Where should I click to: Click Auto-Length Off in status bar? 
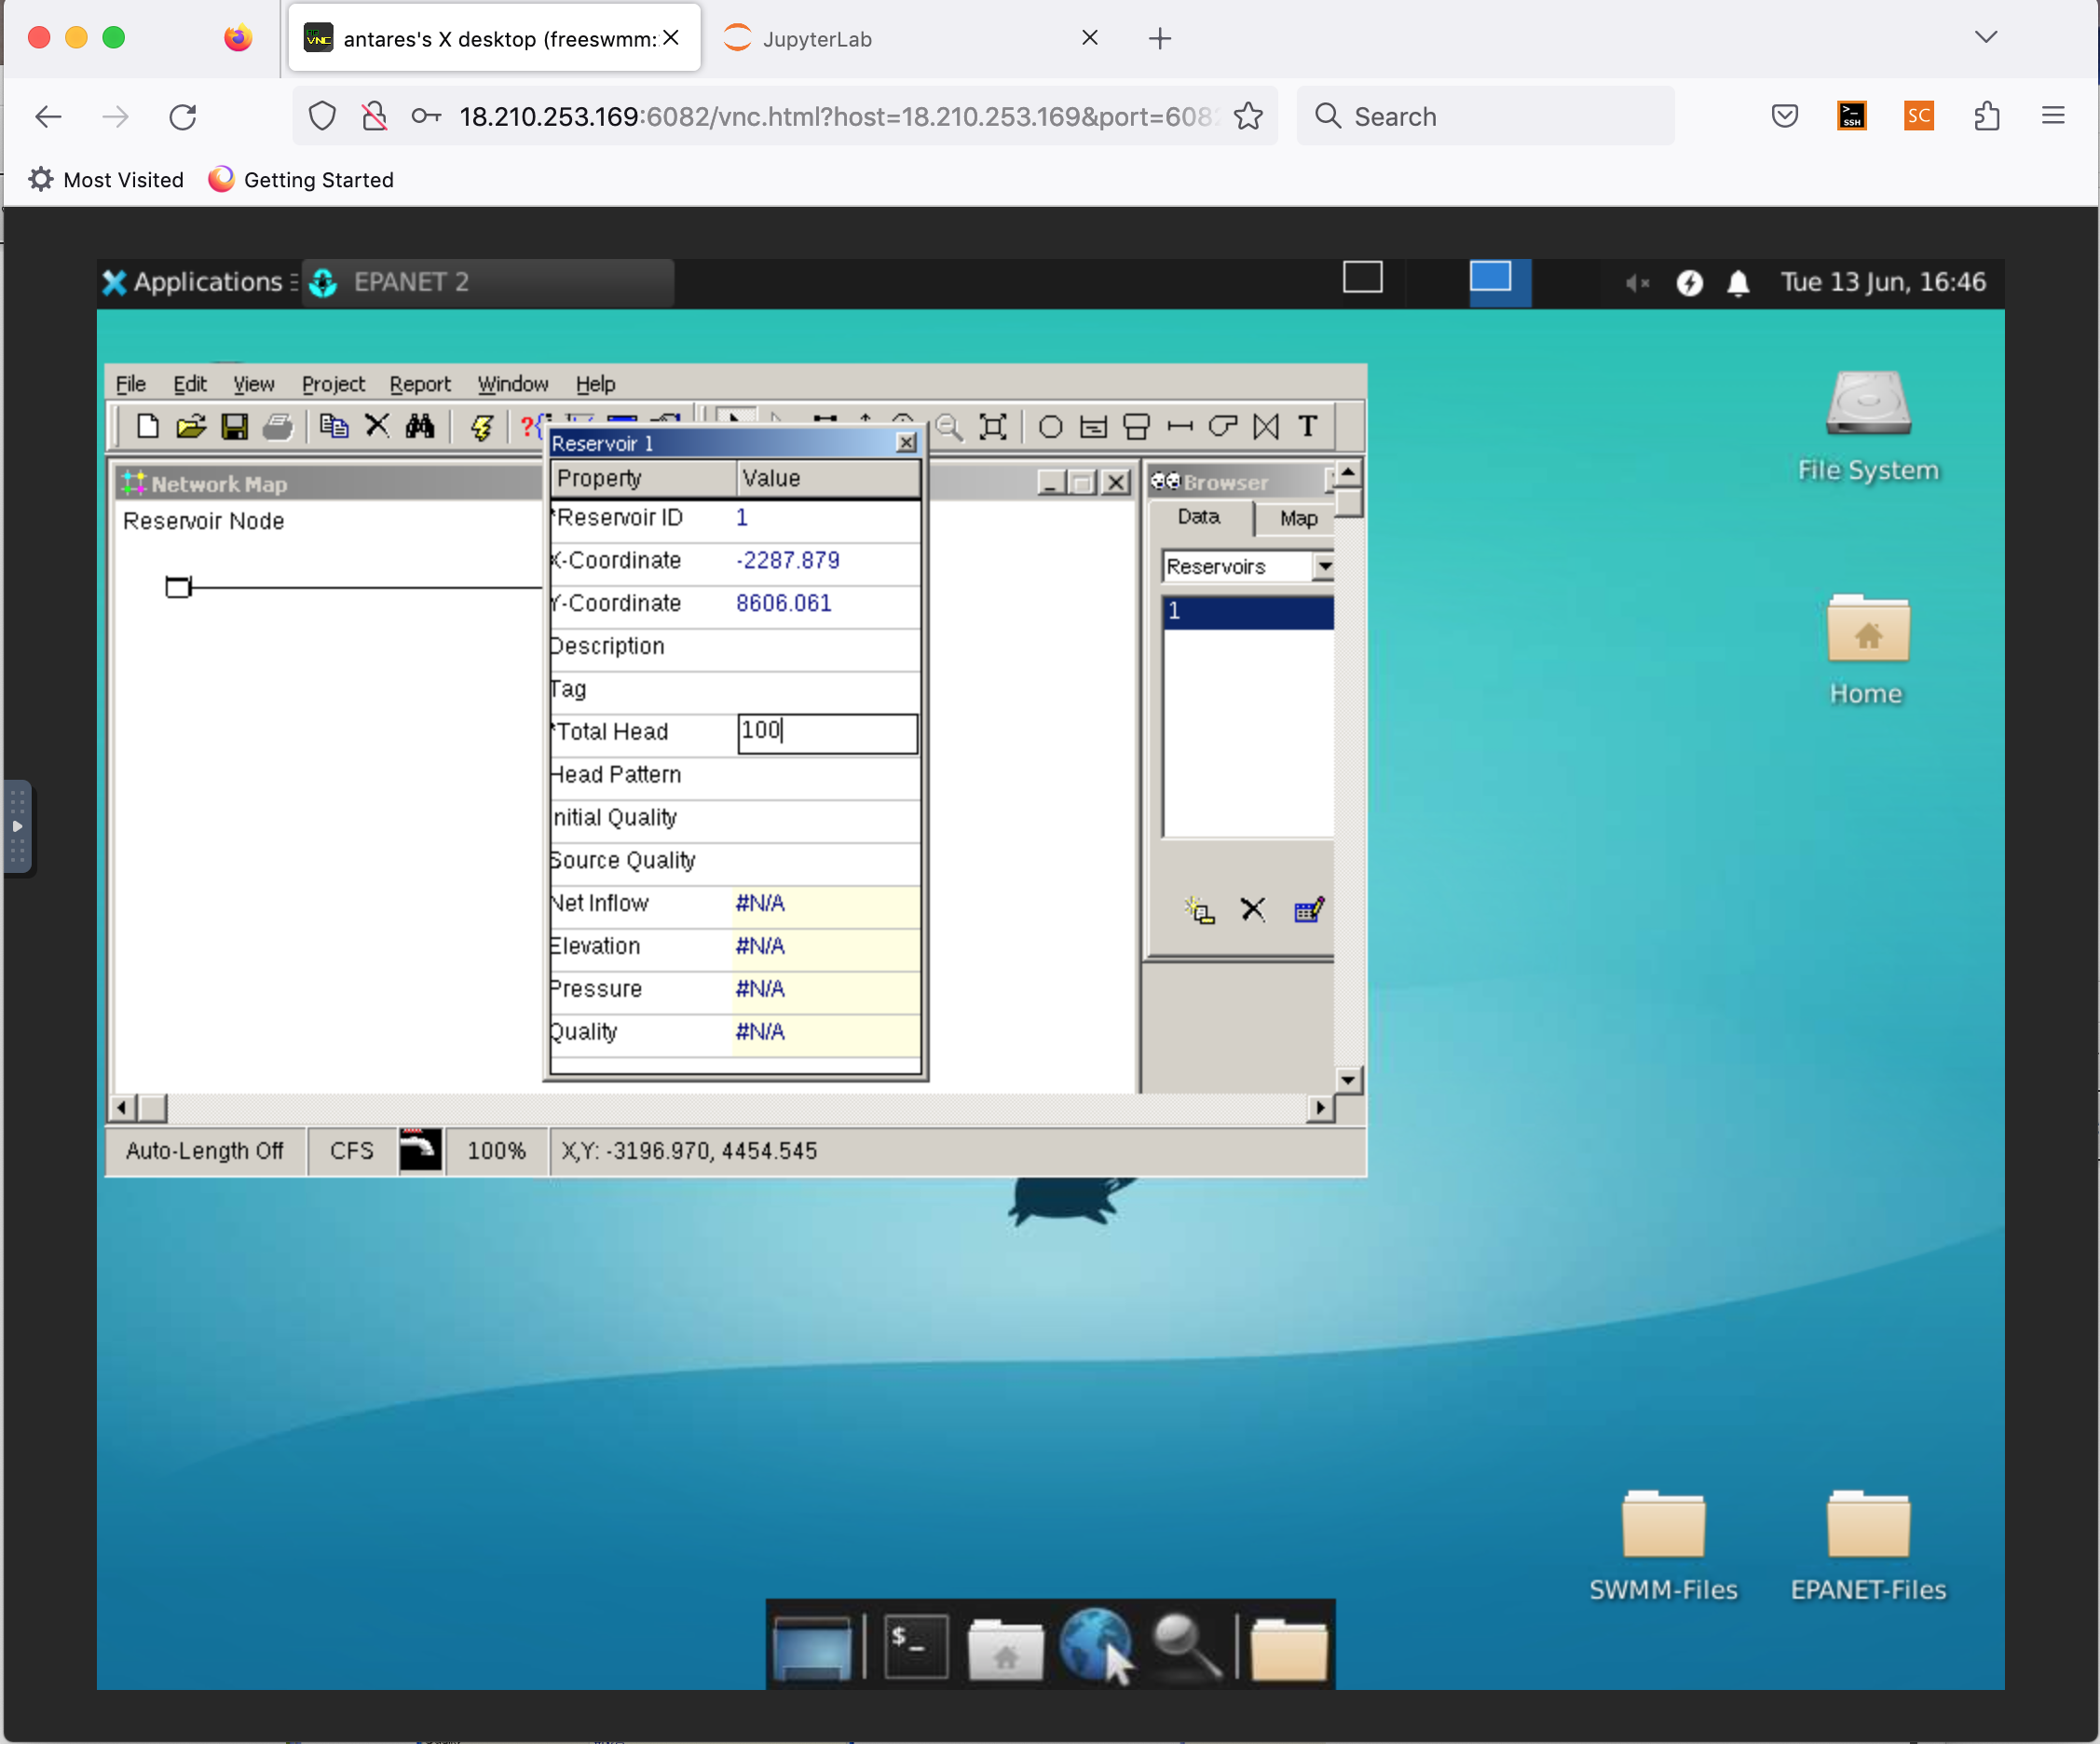(205, 1151)
